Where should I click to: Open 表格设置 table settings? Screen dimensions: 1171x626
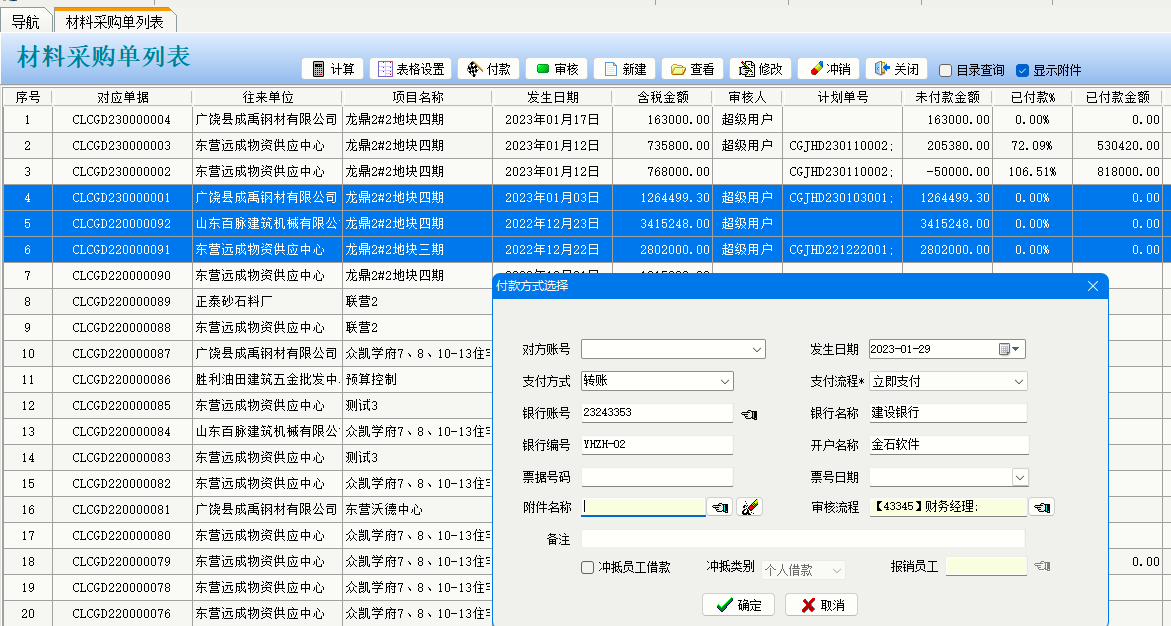410,69
